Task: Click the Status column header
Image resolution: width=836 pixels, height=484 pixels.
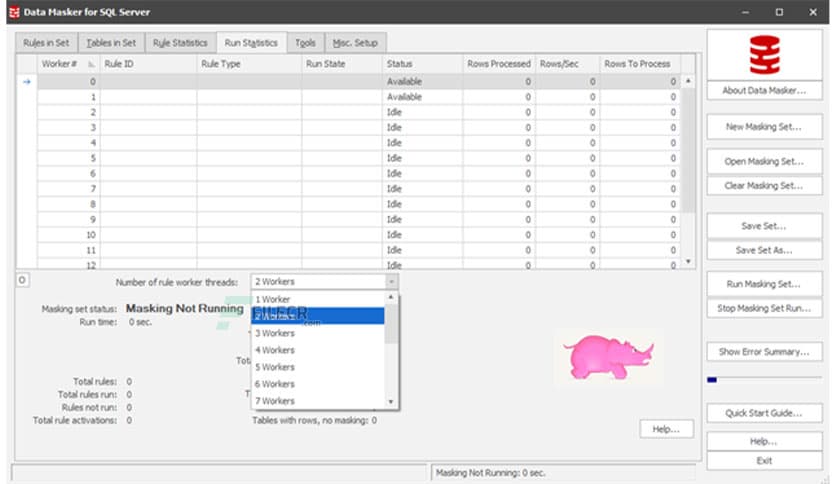Action: click(x=422, y=64)
